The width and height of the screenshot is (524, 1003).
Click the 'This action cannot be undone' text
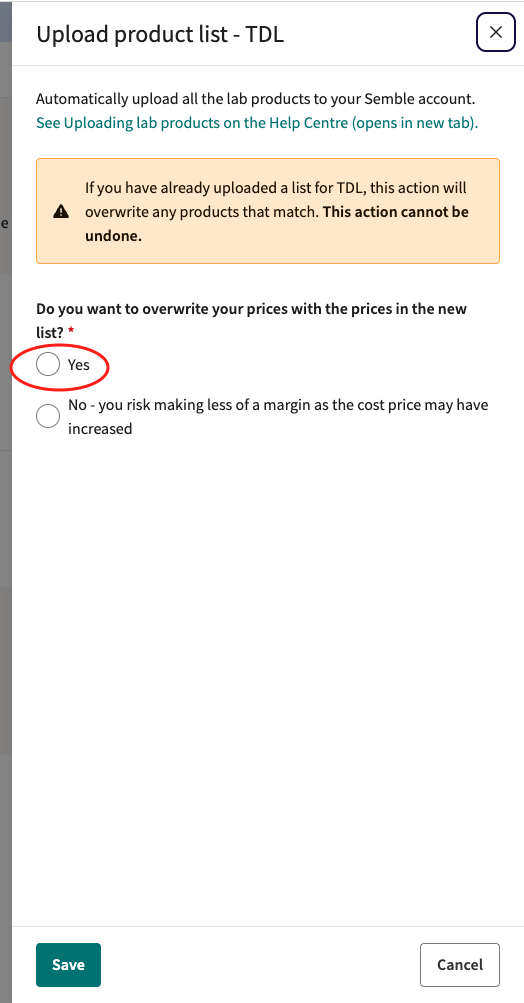[277, 223]
